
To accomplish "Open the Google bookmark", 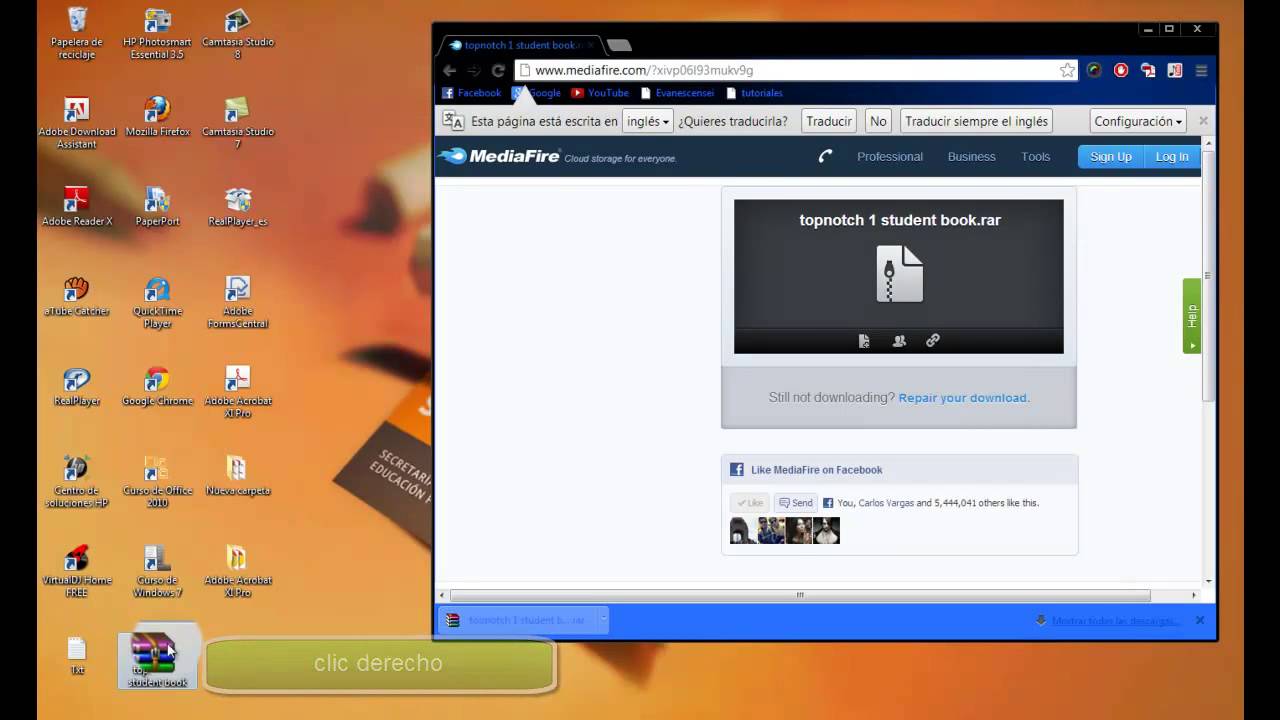I will click(x=537, y=93).
